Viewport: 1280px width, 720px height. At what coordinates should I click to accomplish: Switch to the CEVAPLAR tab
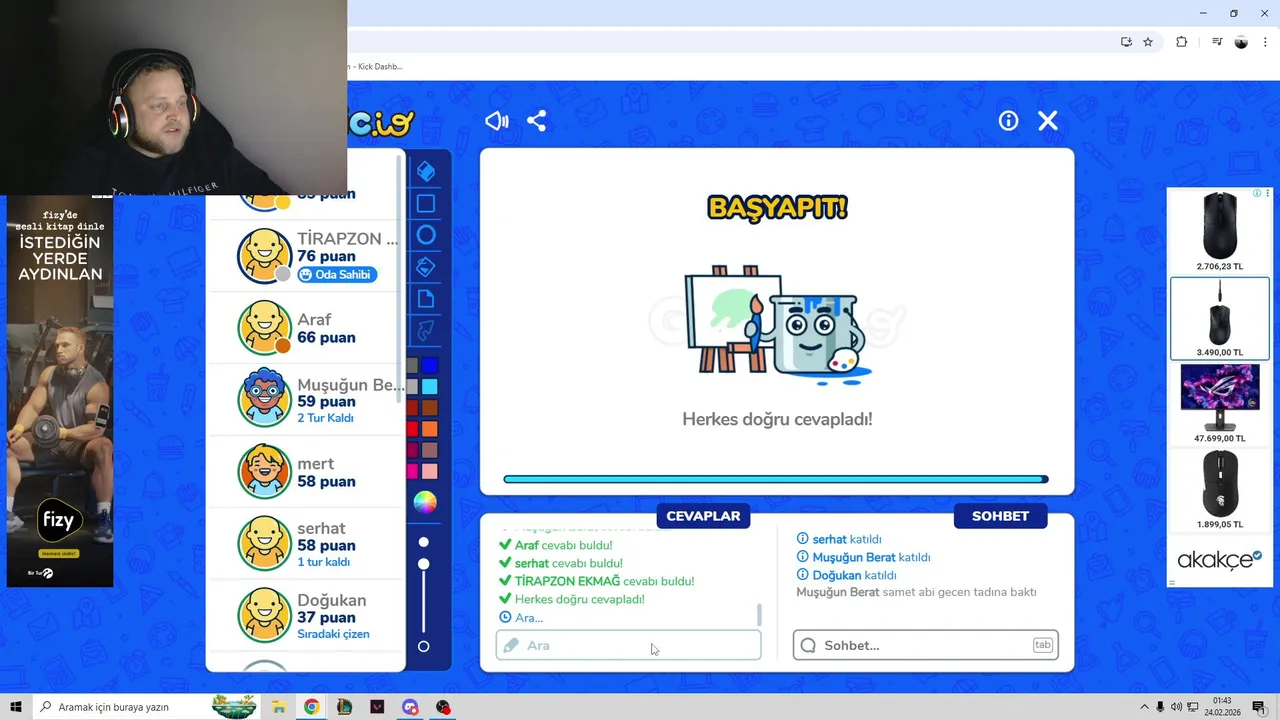point(703,516)
